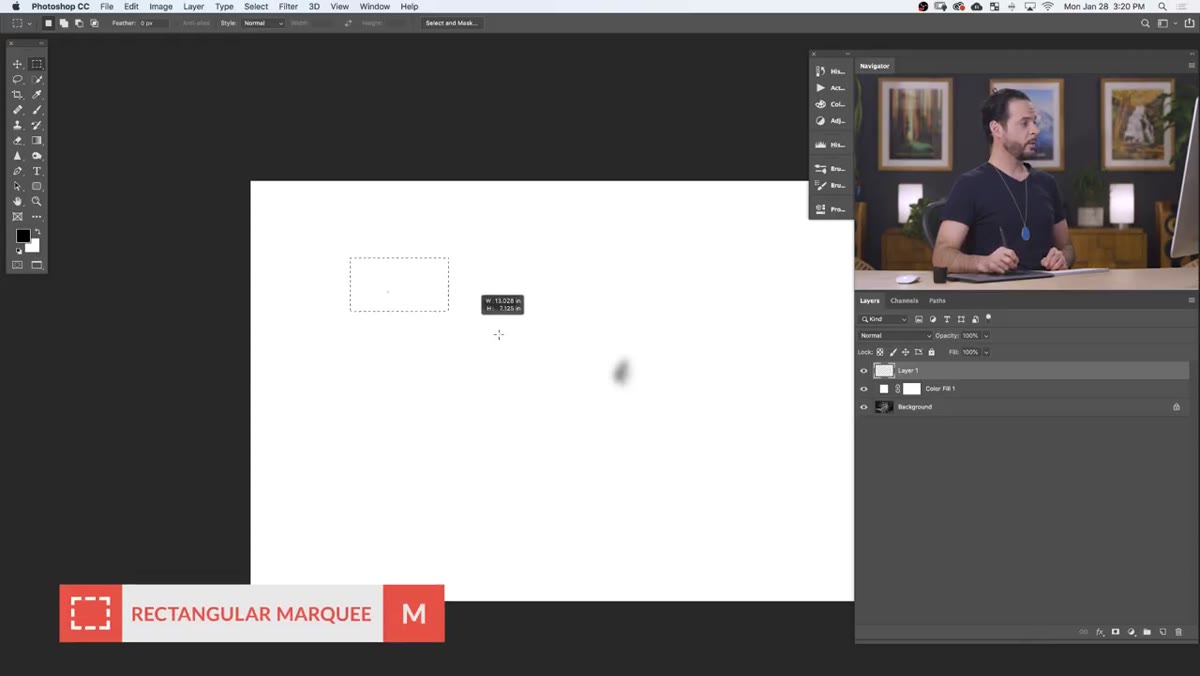Select the Pen tool
The height and width of the screenshot is (676, 1200).
pyautogui.click(x=17, y=171)
